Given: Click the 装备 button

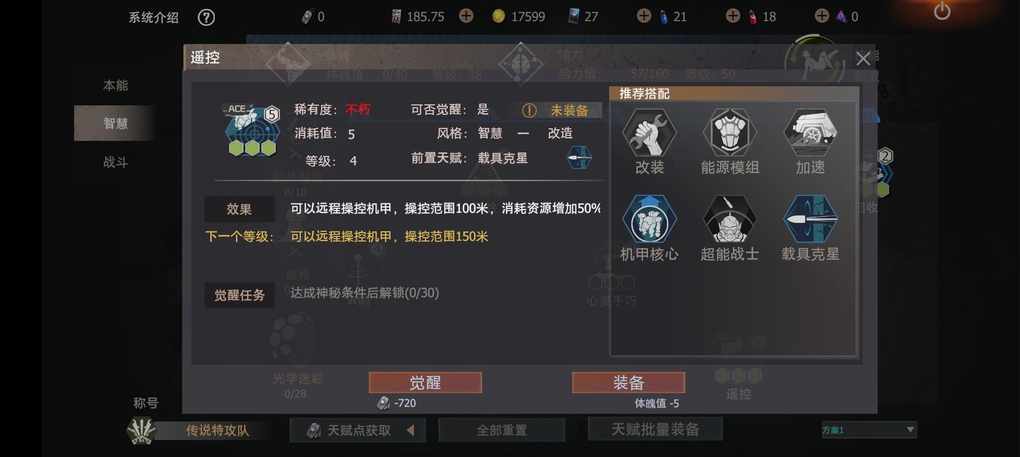Looking at the screenshot, I should pos(628,382).
